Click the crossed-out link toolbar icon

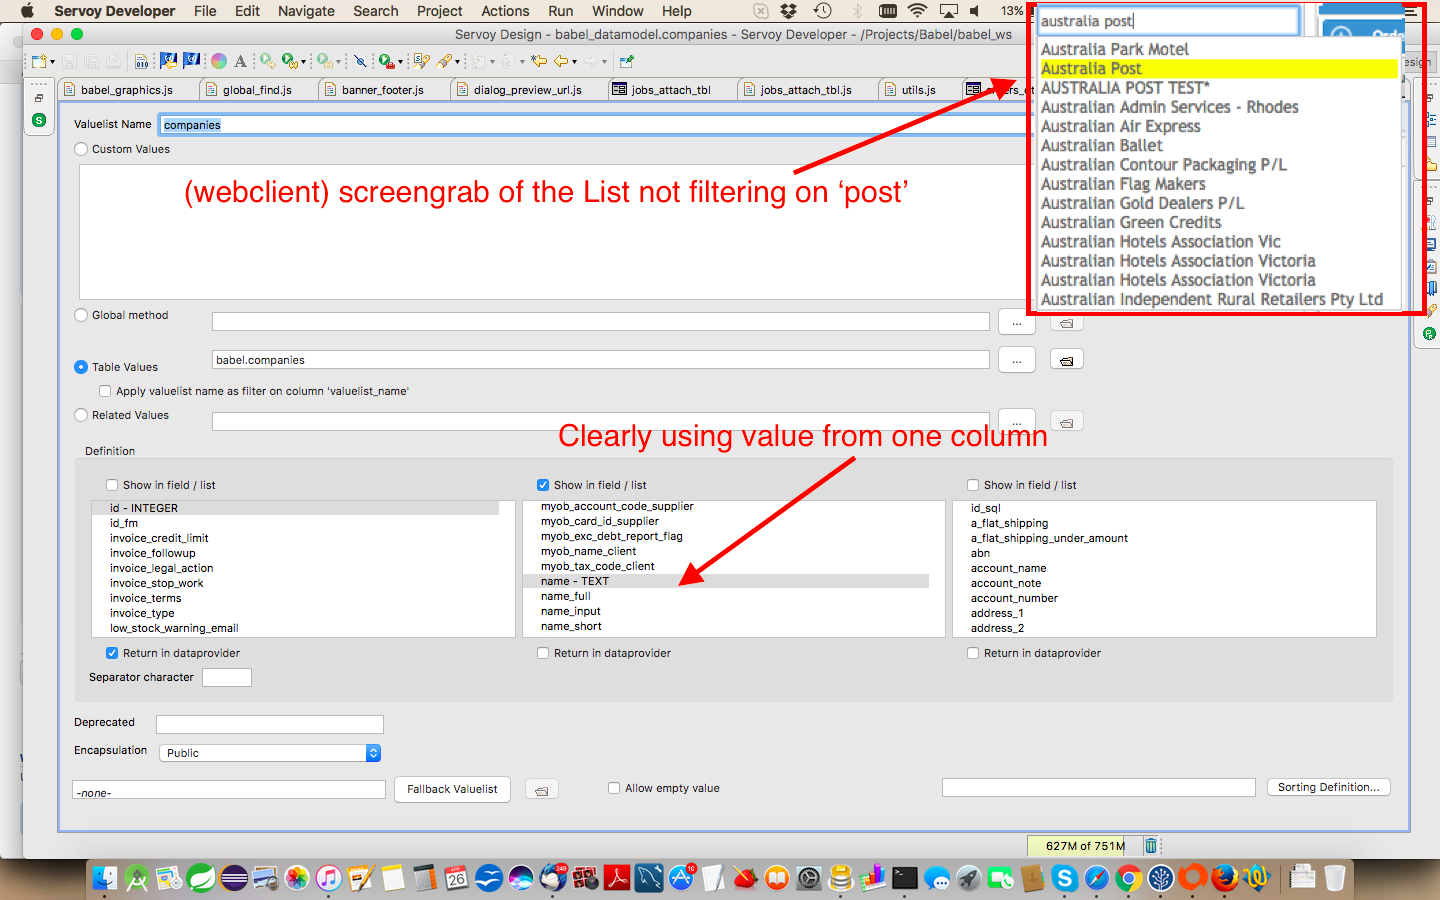360,61
